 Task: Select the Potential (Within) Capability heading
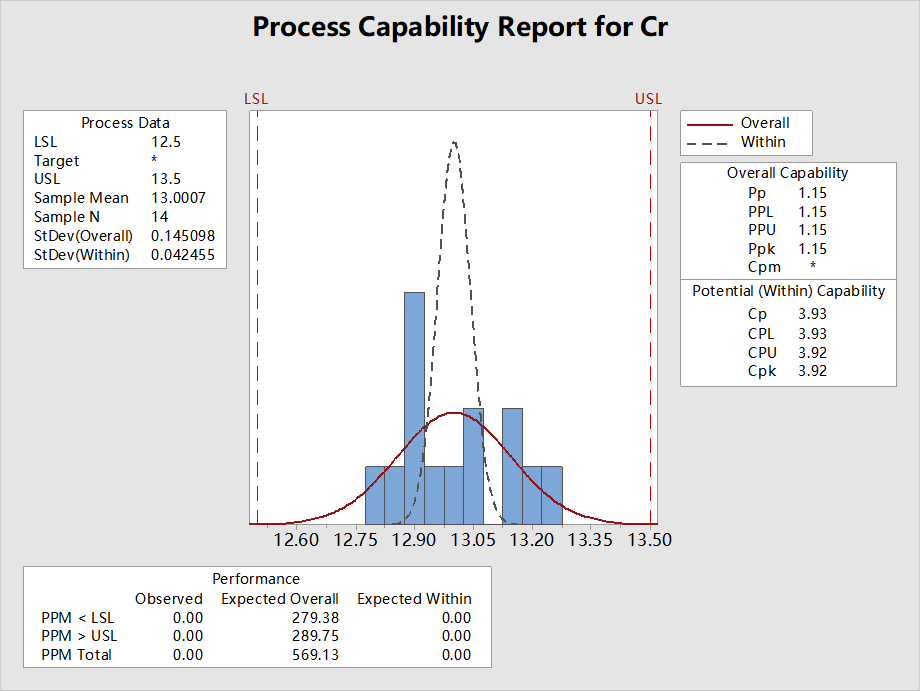788,291
